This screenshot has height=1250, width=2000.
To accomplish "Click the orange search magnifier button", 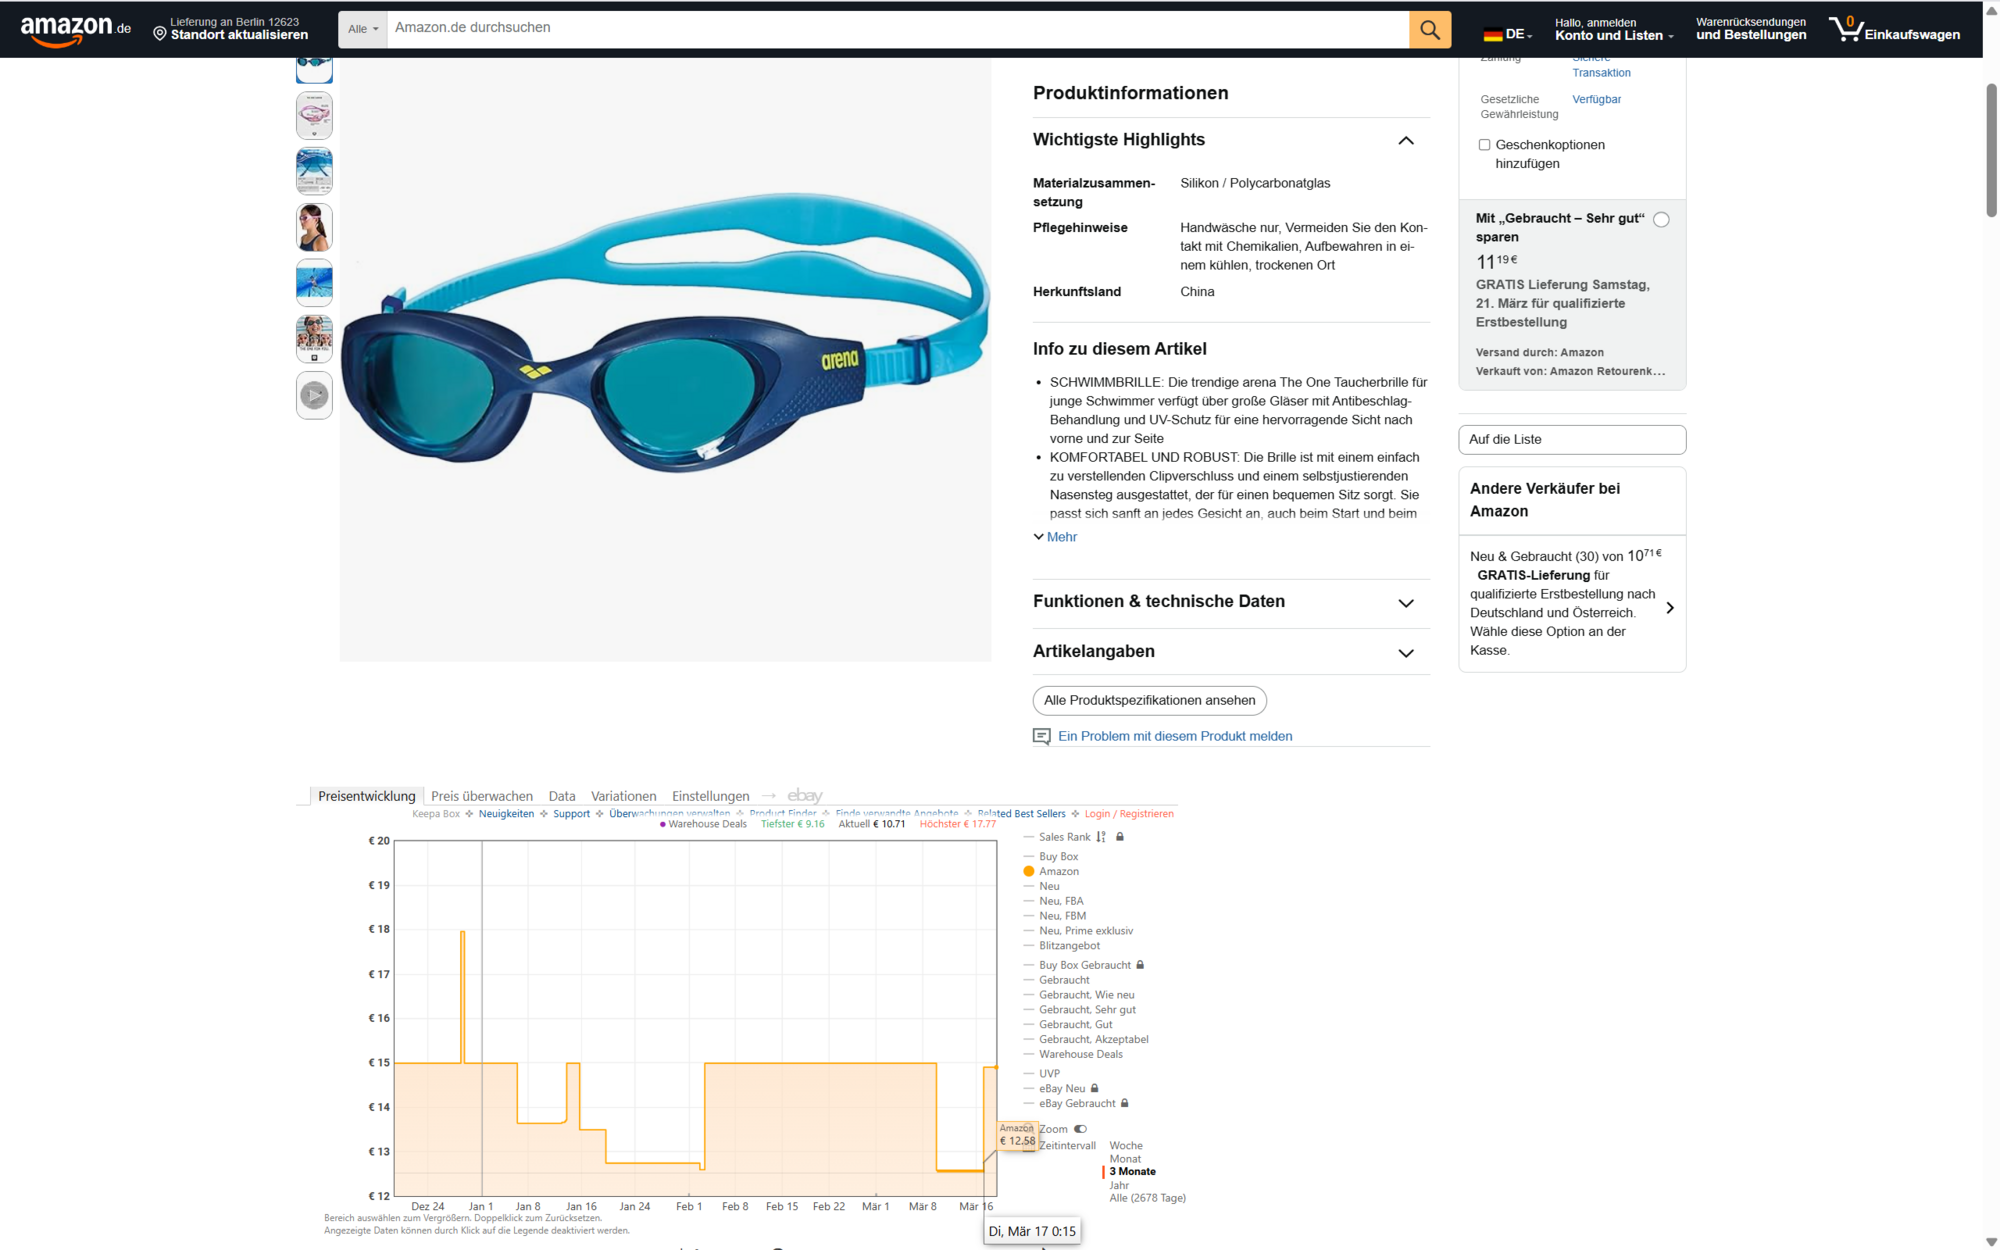I will pos(1429,30).
